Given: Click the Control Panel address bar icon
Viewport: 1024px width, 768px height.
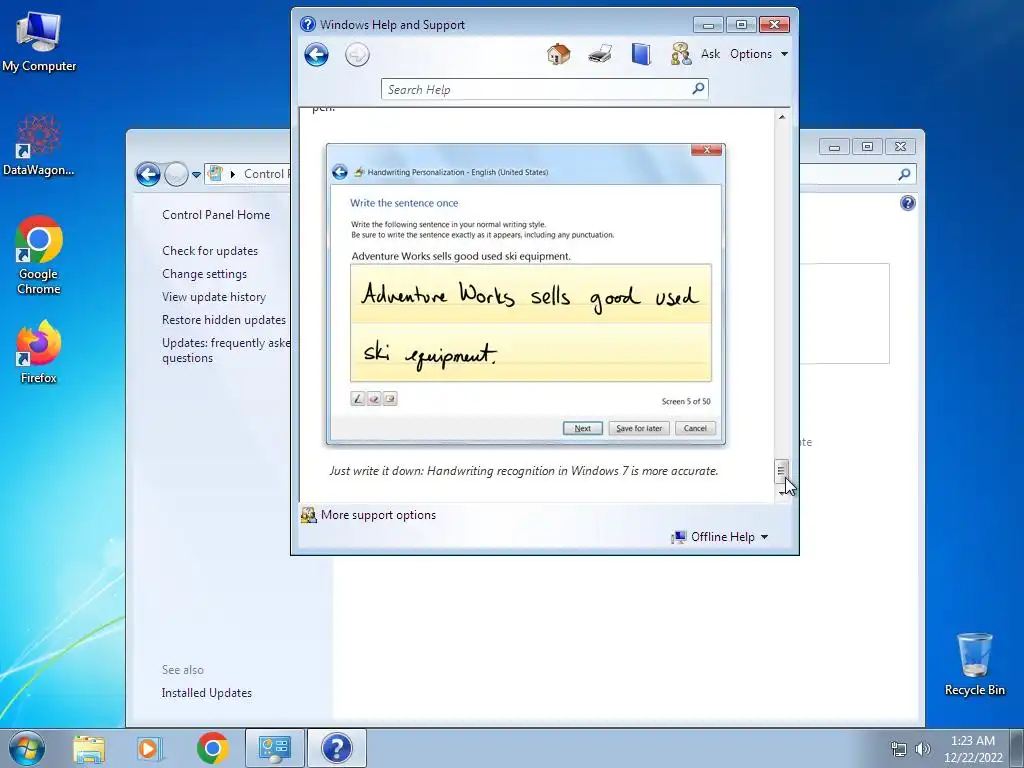Looking at the screenshot, I should [x=215, y=174].
